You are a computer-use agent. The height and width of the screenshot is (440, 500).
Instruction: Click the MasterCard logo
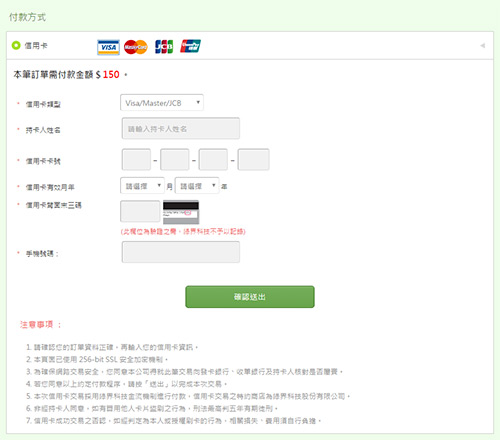pyautogui.click(x=136, y=47)
